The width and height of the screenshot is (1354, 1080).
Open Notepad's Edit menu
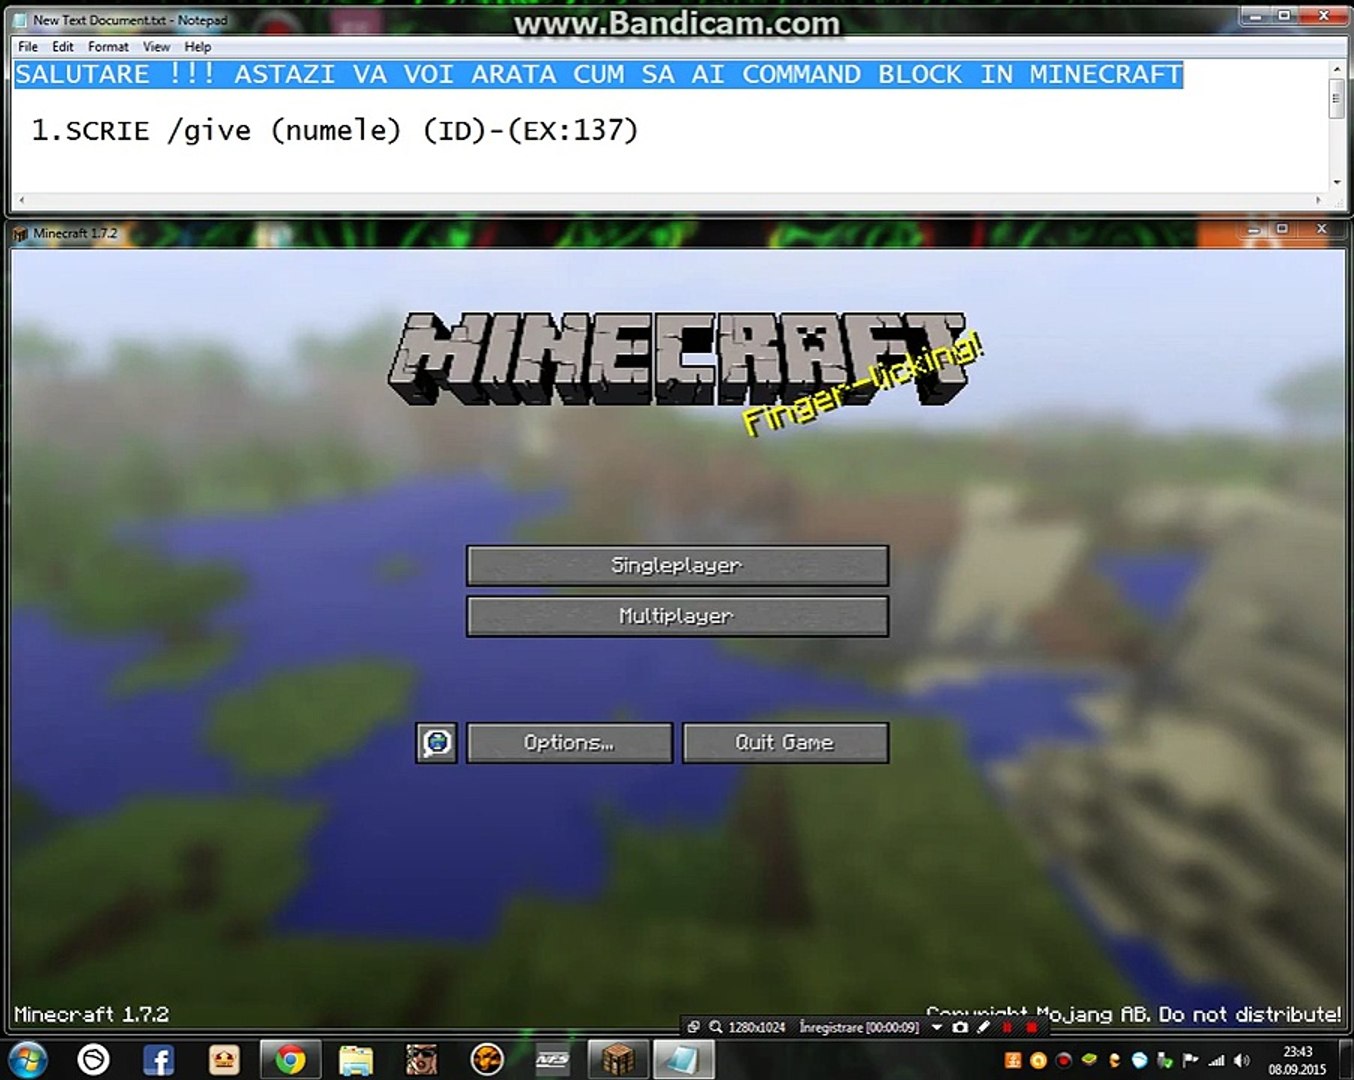[x=63, y=47]
